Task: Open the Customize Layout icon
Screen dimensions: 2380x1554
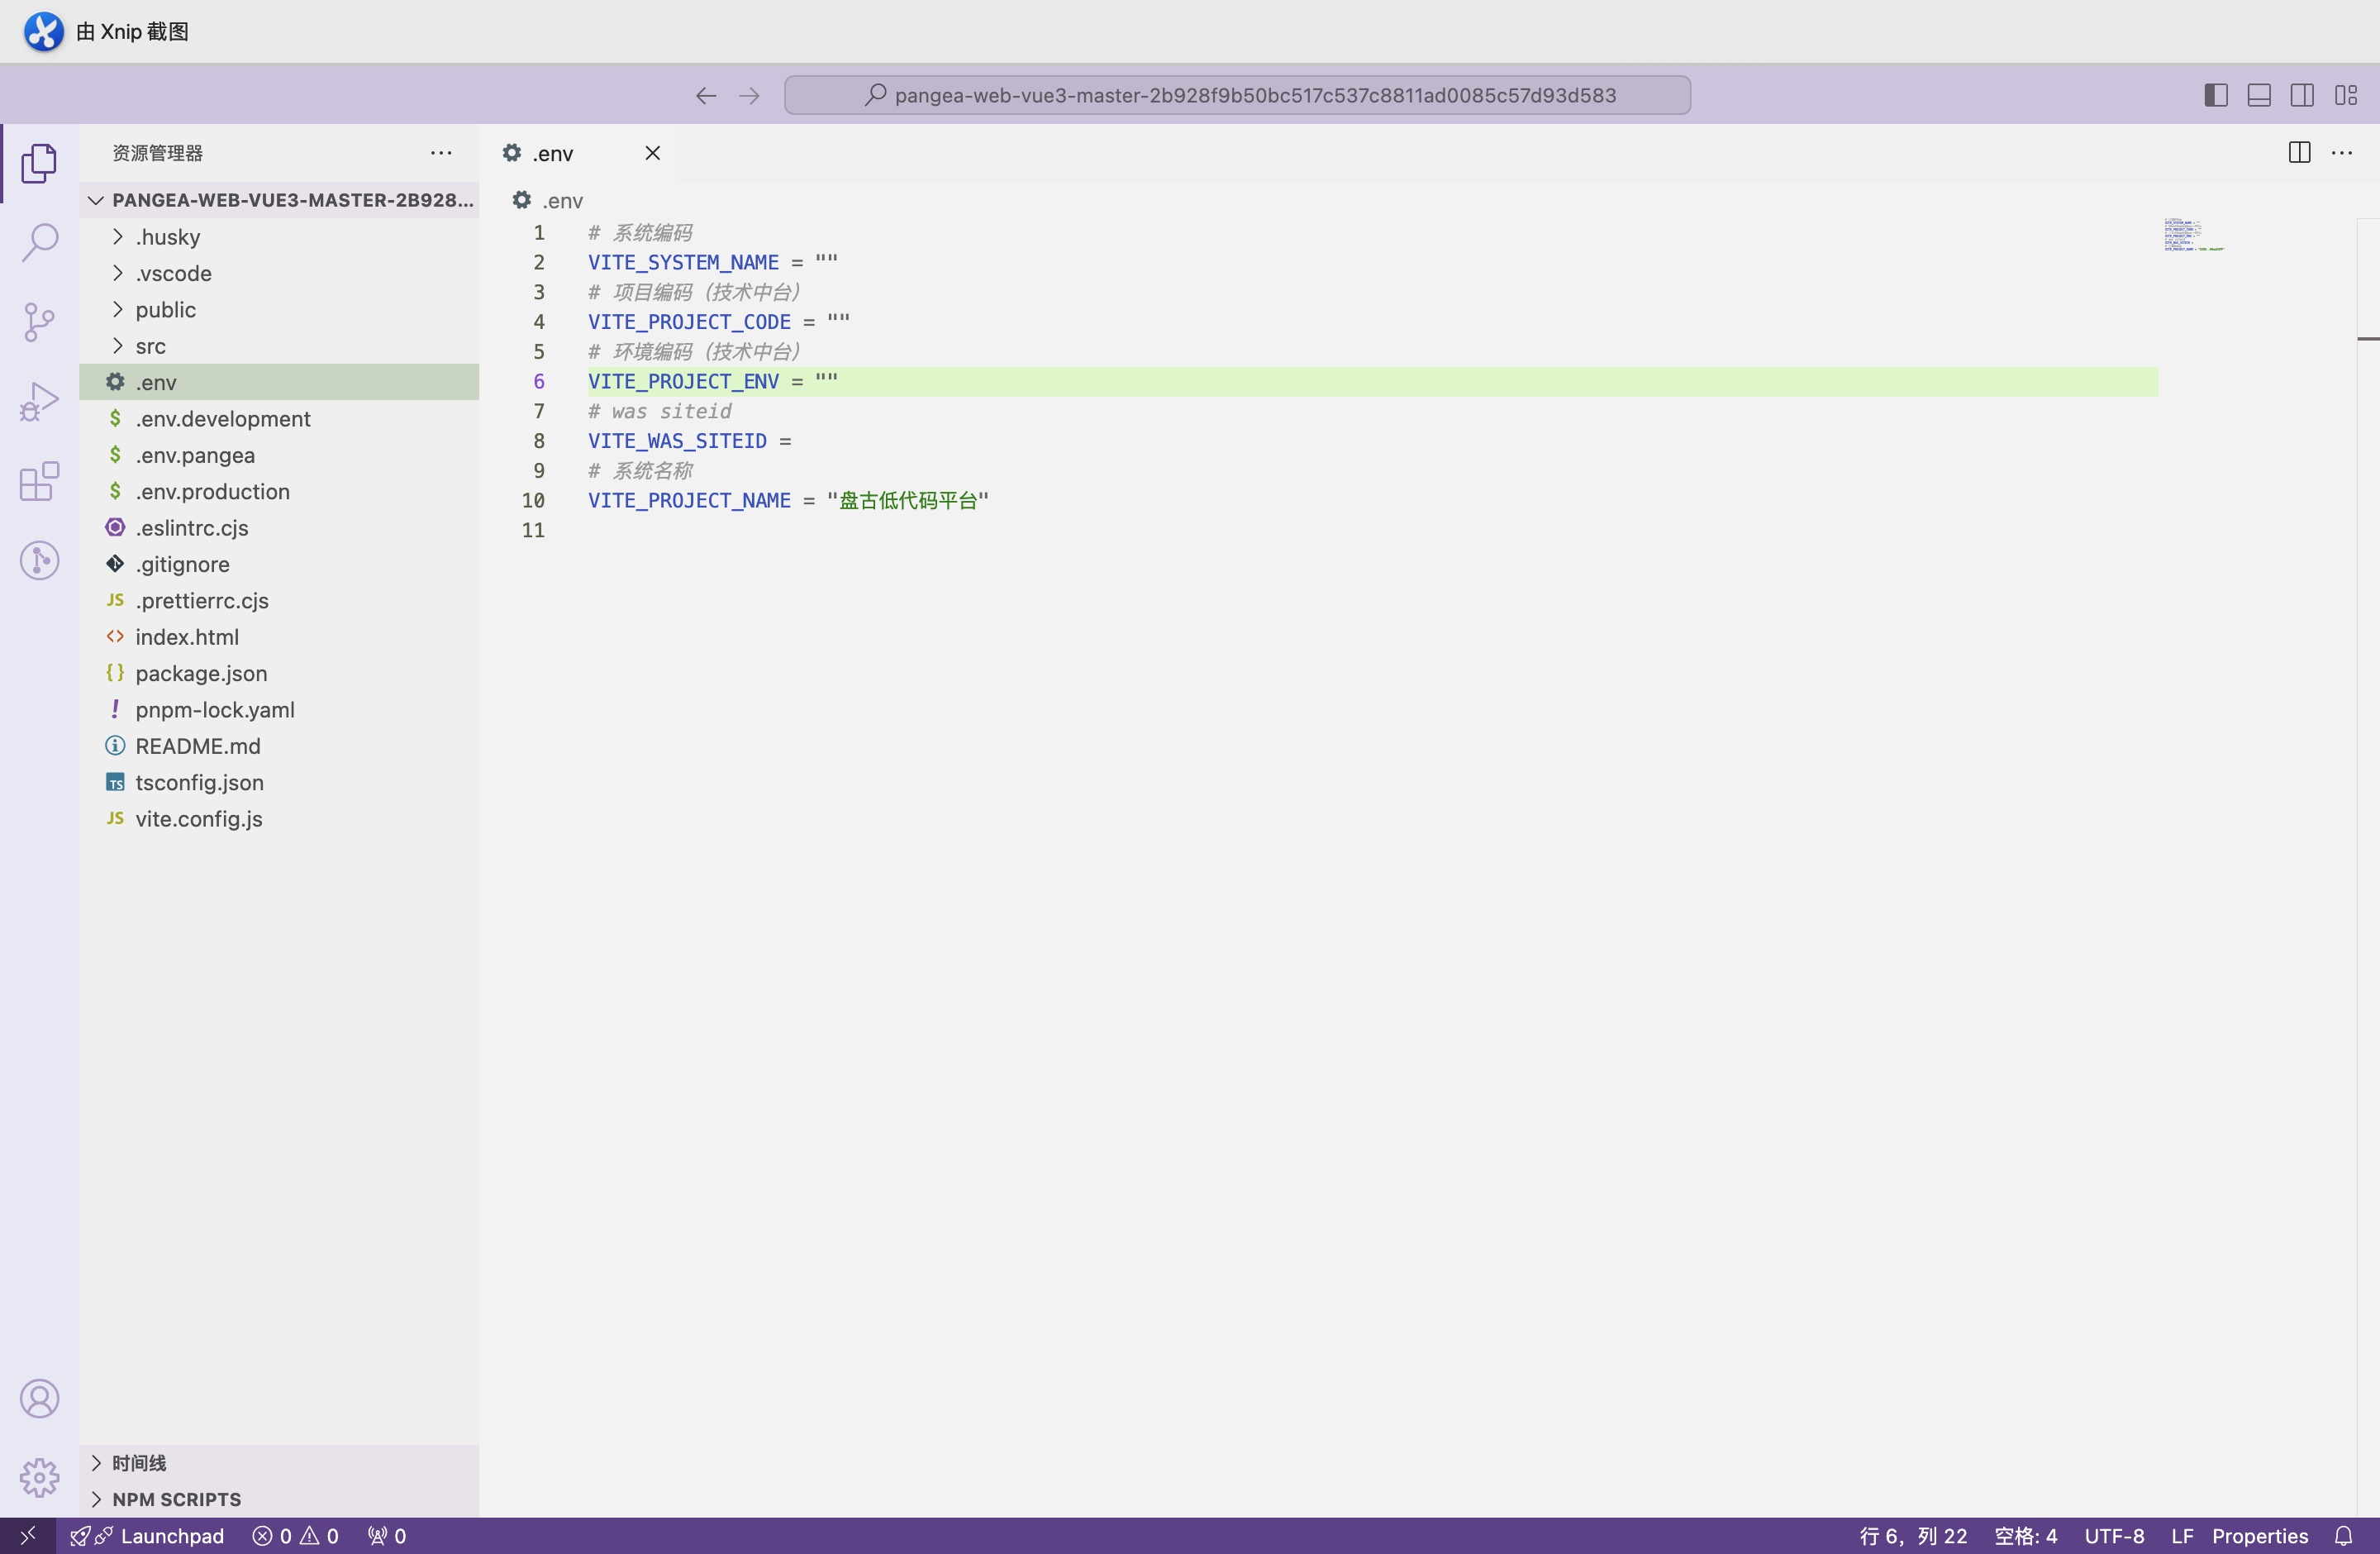Action: pos(2346,95)
